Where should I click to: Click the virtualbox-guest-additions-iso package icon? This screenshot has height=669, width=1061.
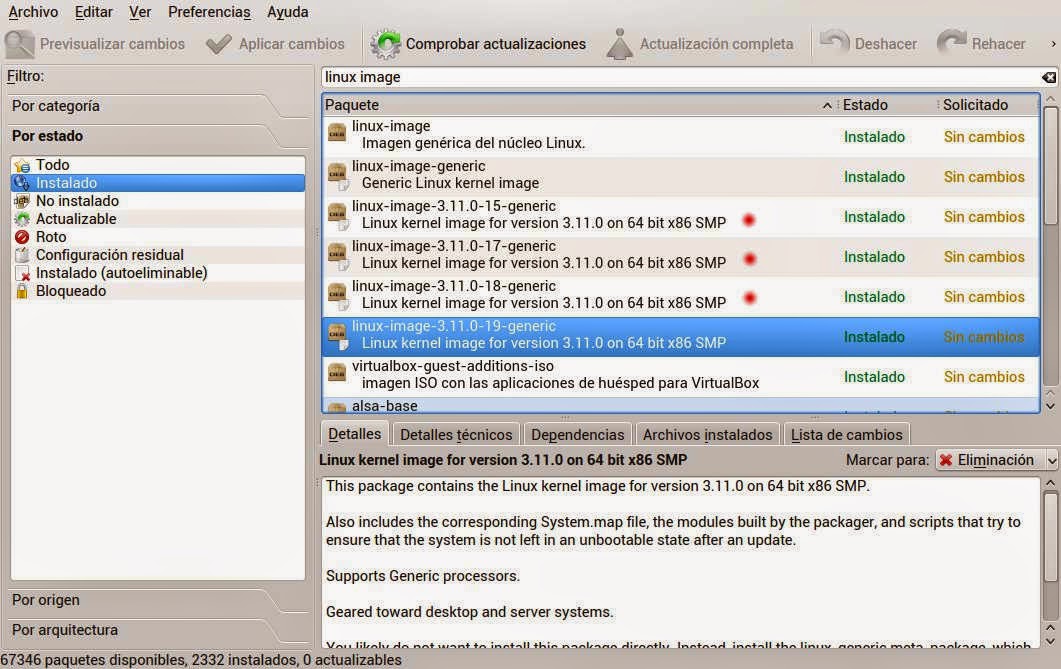[x=337, y=372]
